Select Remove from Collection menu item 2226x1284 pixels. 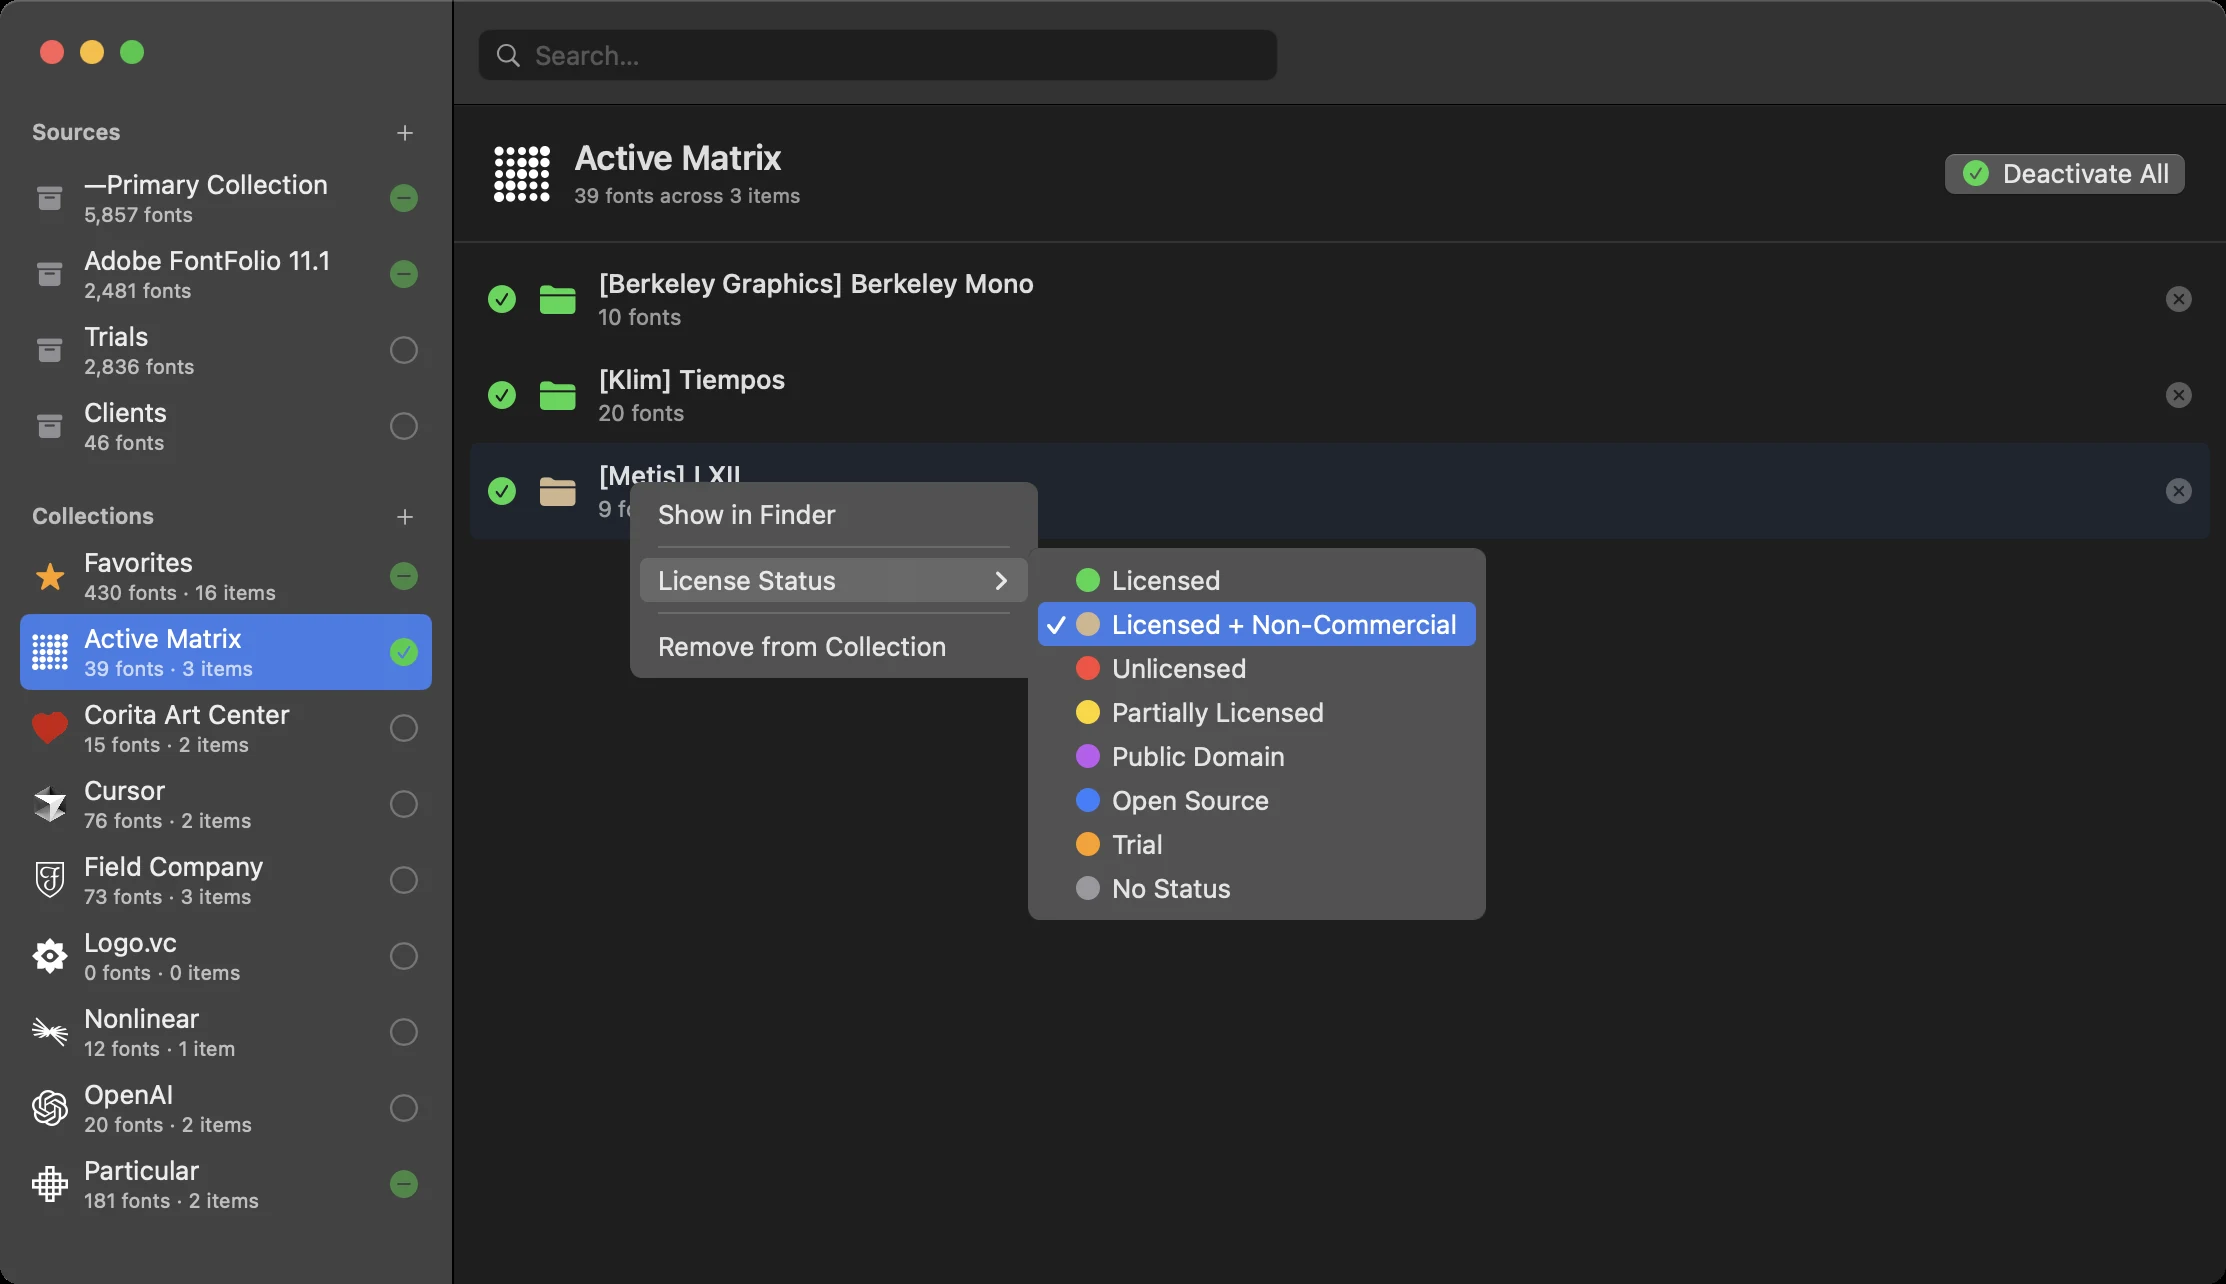point(833,647)
